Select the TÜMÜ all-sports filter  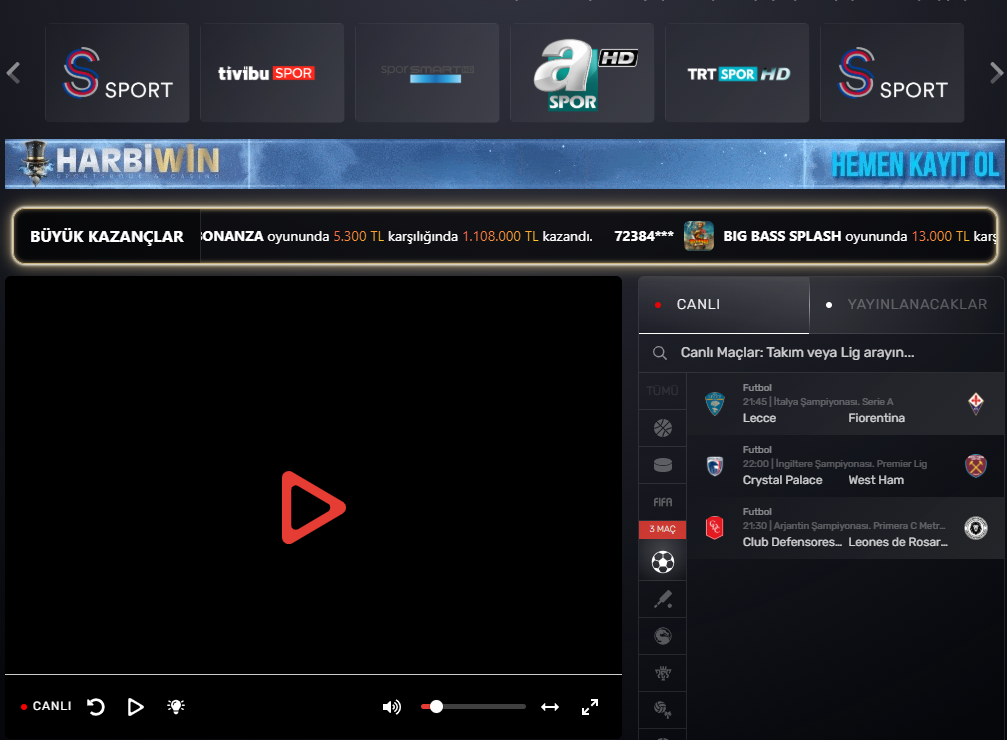point(662,391)
